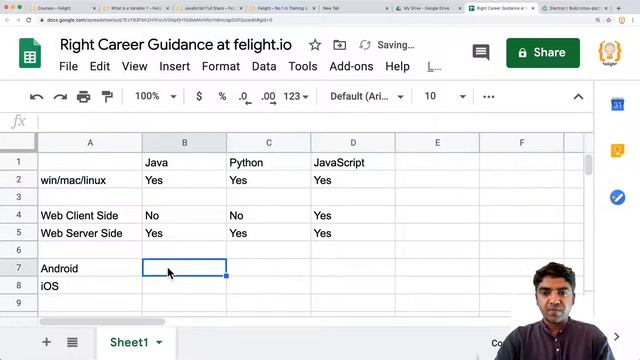640x360 pixels.
Task: Select cell 'Android'
Action: pyautogui.click(x=90, y=268)
